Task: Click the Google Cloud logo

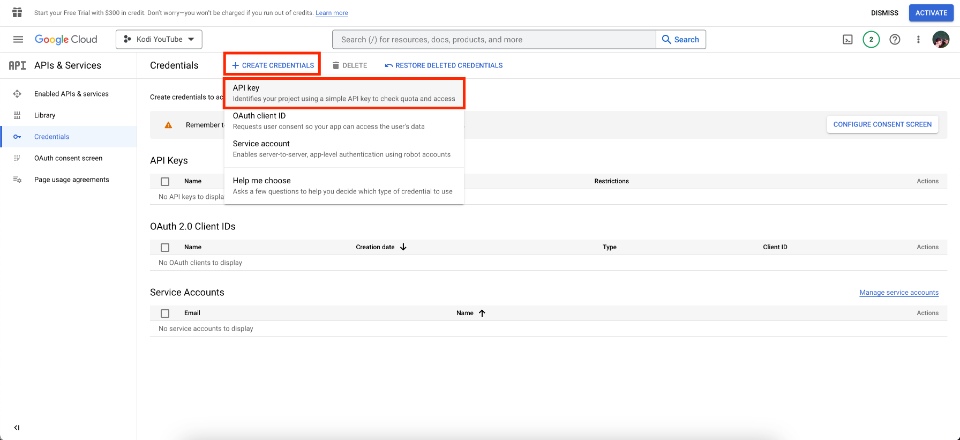Action: click(66, 39)
